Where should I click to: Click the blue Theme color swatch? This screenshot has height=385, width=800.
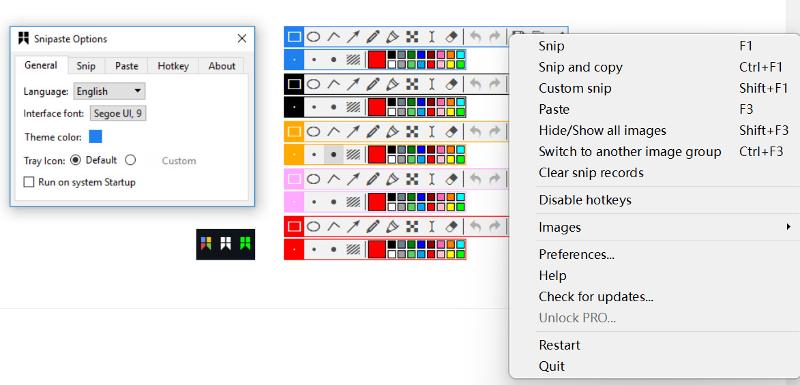(x=95, y=137)
